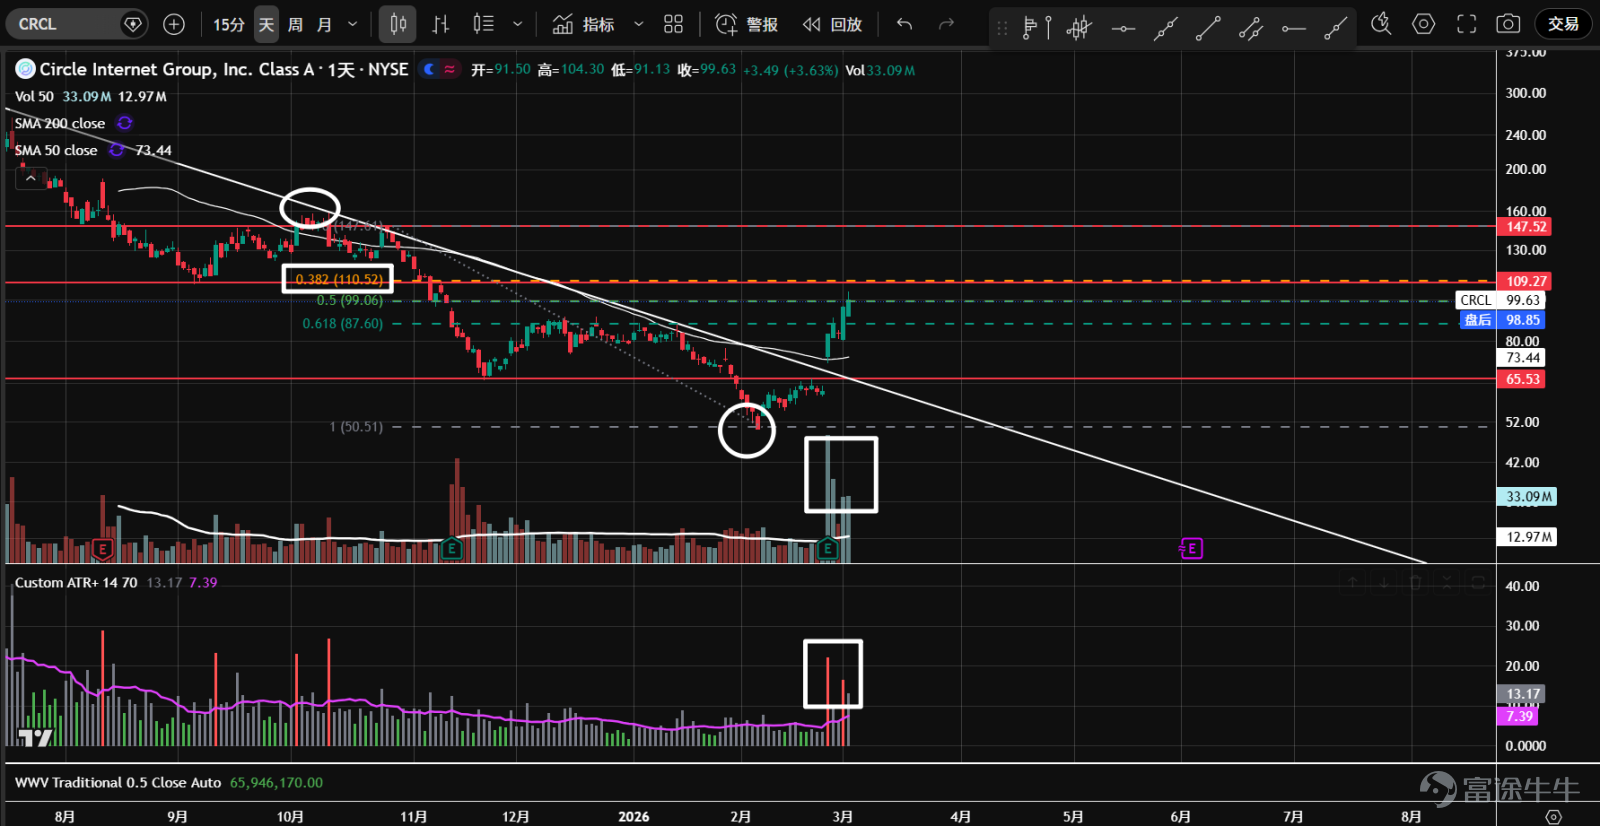The height and width of the screenshot is (826, 1600).
Task: Click the 109.27 price axis label
Action: click(1525, 281)
